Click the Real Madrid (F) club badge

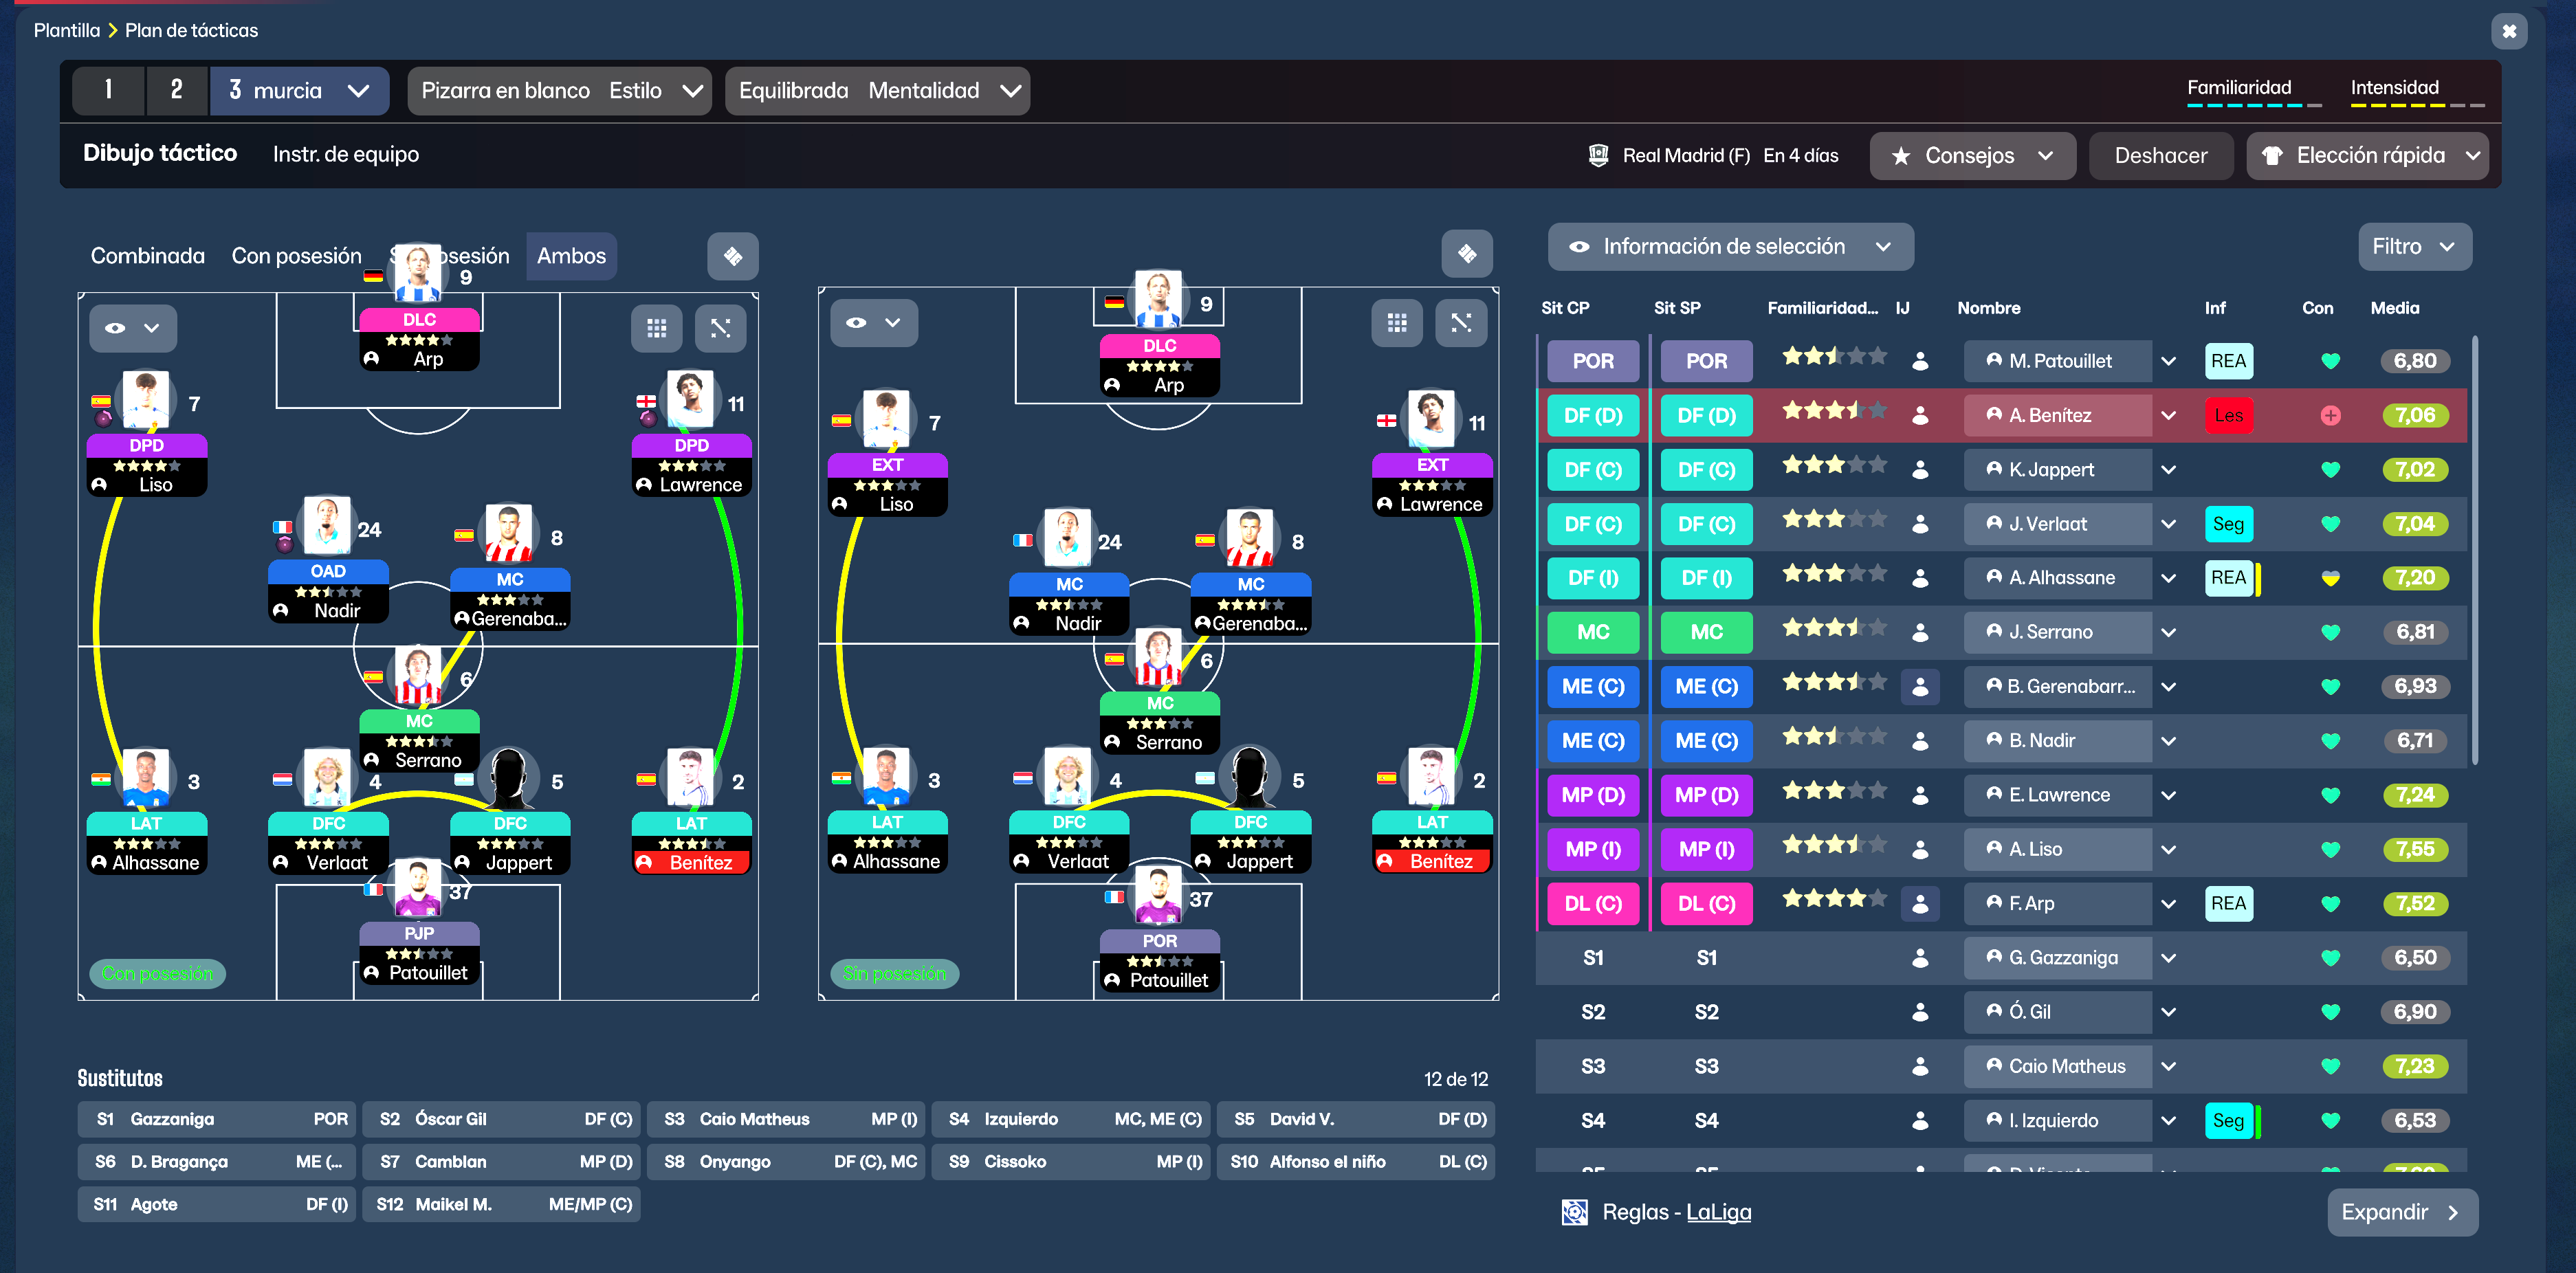pyautogui.click(x=1598, y=155)
